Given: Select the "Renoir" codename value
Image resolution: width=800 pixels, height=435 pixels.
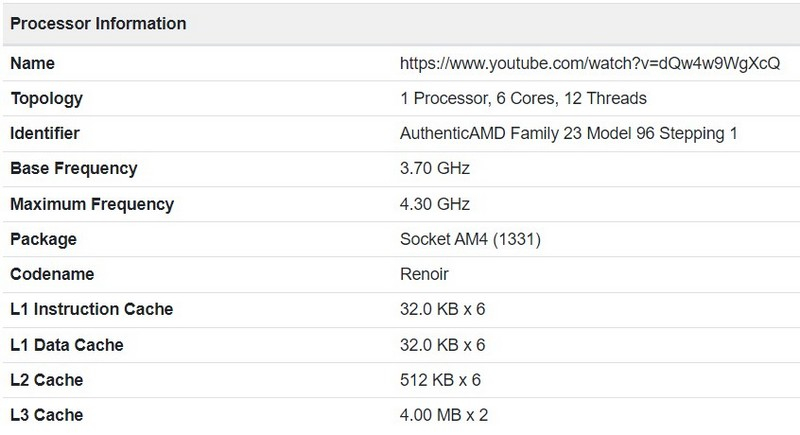Looking at the screenshot, I should [423, 274].
